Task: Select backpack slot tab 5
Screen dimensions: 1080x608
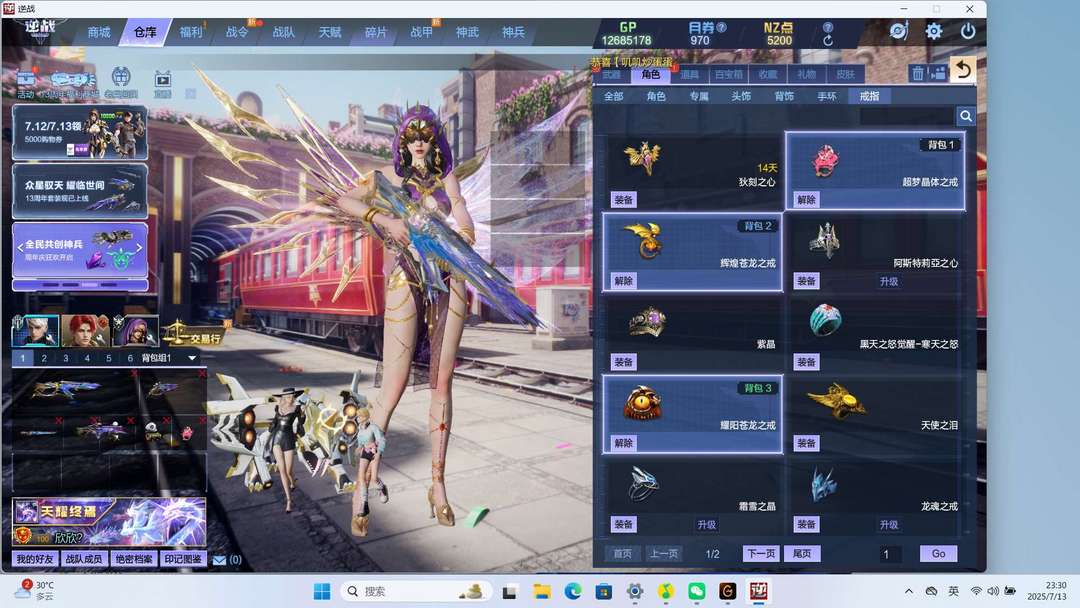Action: click(108, 358)
